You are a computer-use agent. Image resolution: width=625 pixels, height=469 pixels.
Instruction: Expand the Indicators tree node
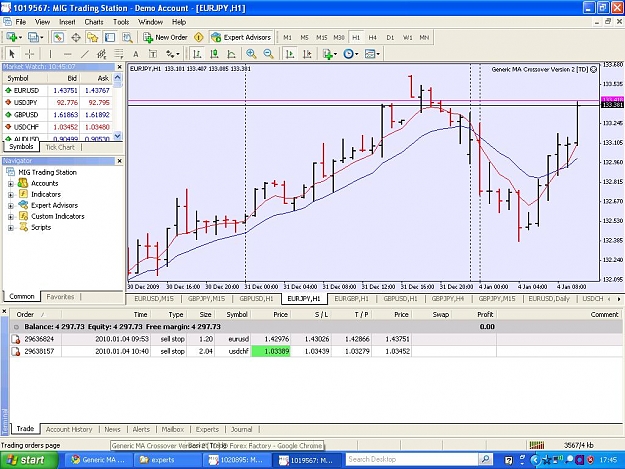coord(11,195)
